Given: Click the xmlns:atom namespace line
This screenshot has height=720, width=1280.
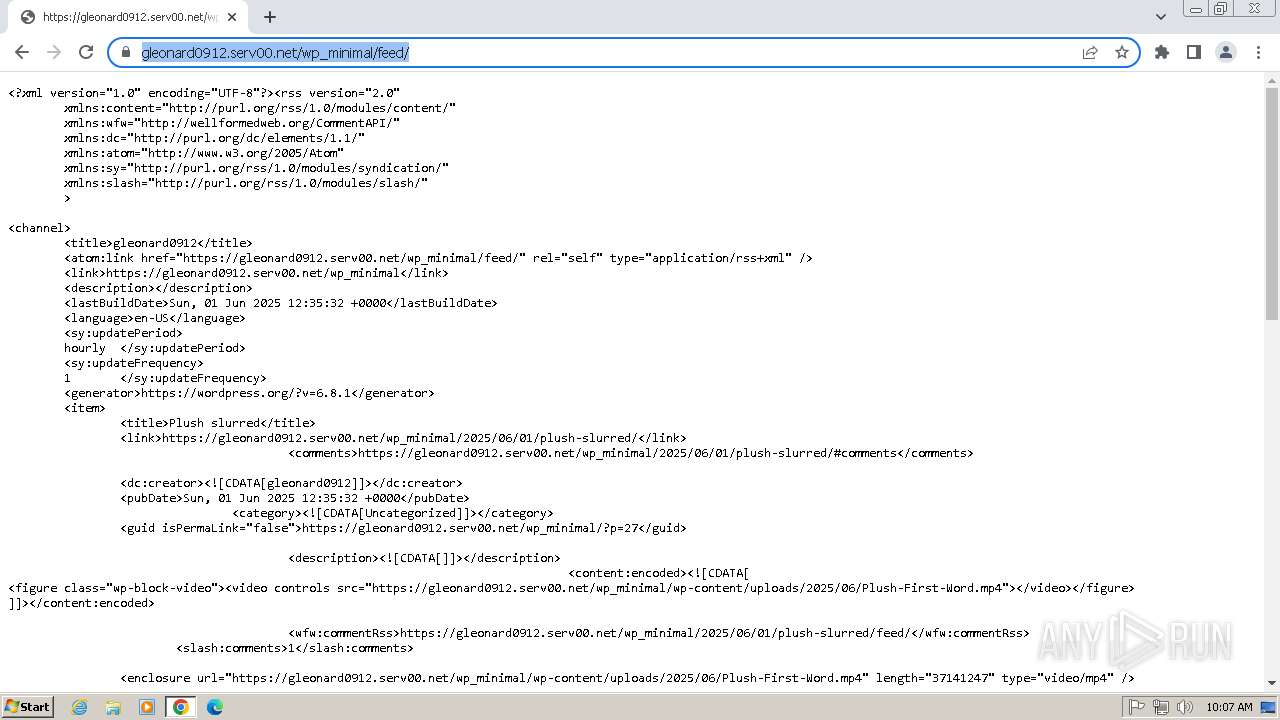Looking at the screenshot, I should [204, 153].
